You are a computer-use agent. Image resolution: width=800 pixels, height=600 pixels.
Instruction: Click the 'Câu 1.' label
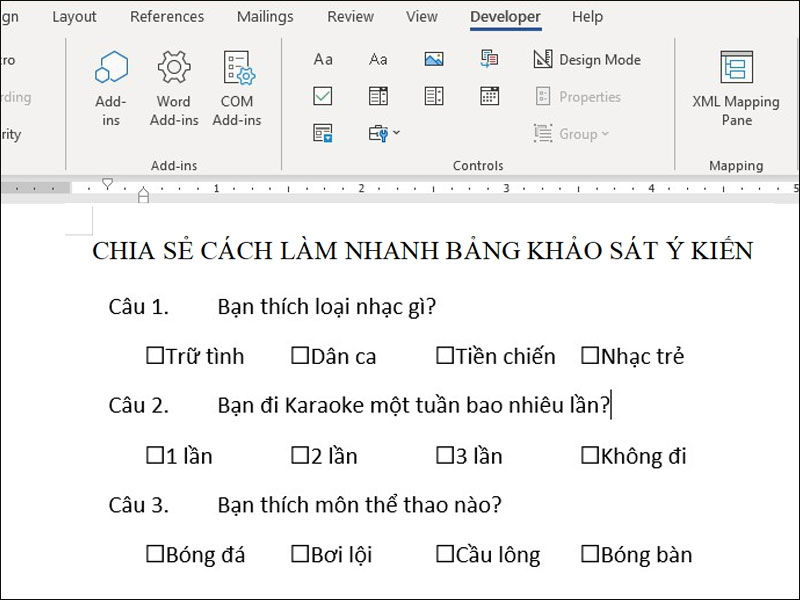pyautogui.click(x=138, y=307)
